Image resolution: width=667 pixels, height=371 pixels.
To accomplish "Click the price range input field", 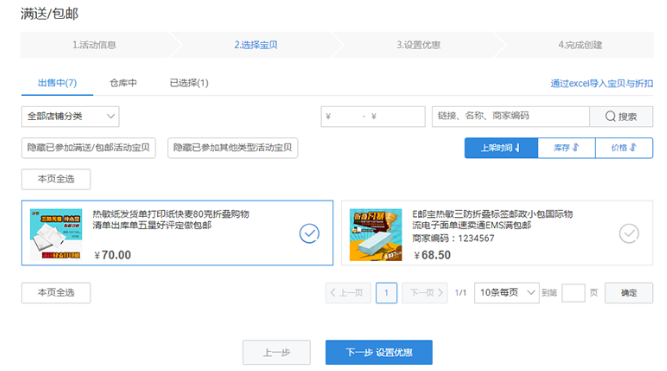I will coord(373,116).
